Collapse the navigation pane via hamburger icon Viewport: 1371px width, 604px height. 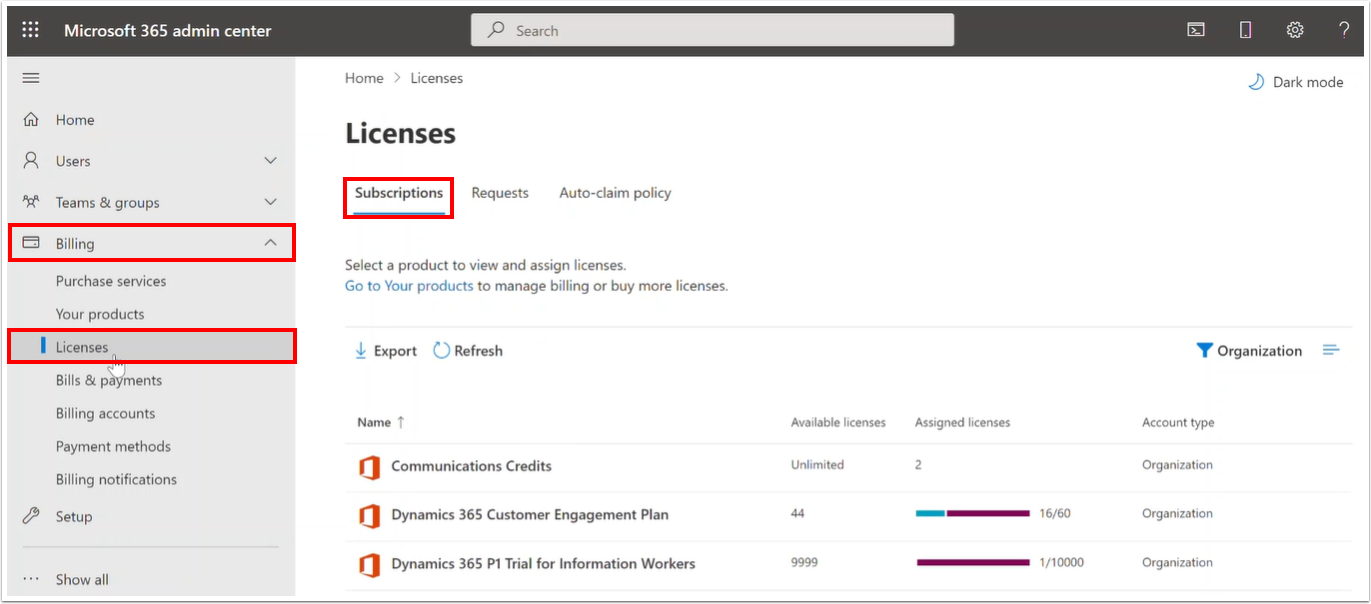pyautogui.click(x=30, y=77)
